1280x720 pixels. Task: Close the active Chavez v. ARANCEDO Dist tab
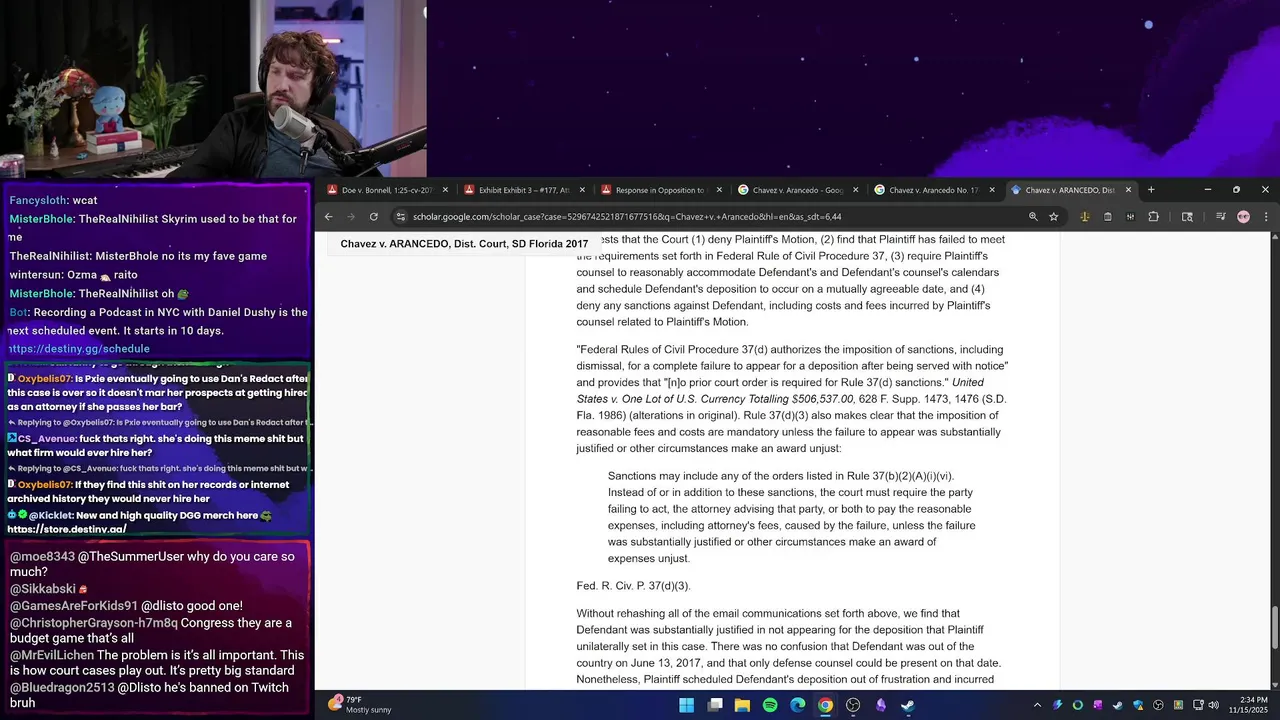click(x=1128, y=190)
